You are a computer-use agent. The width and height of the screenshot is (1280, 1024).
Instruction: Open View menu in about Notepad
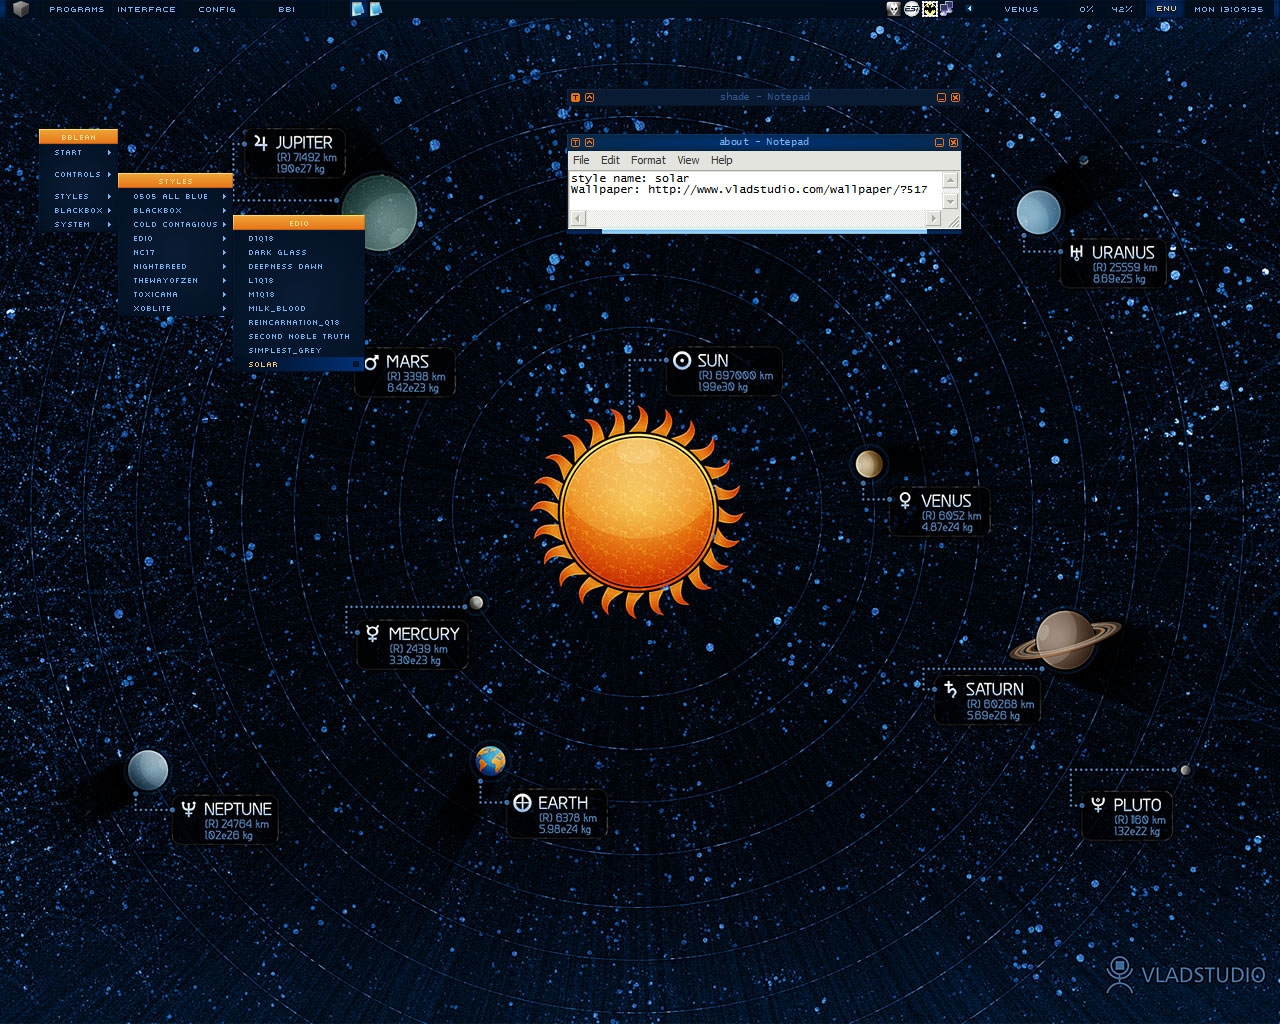coord(688,160)
